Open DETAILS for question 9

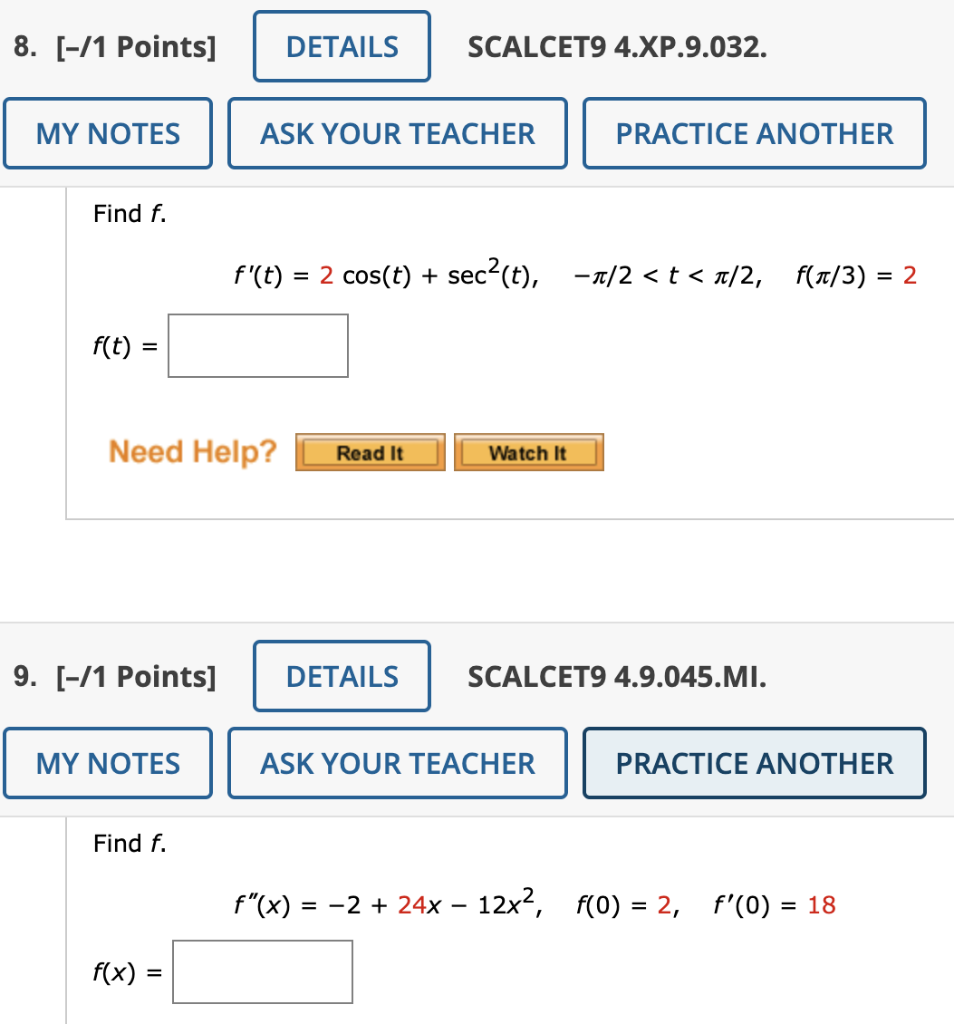coord(341,676)
